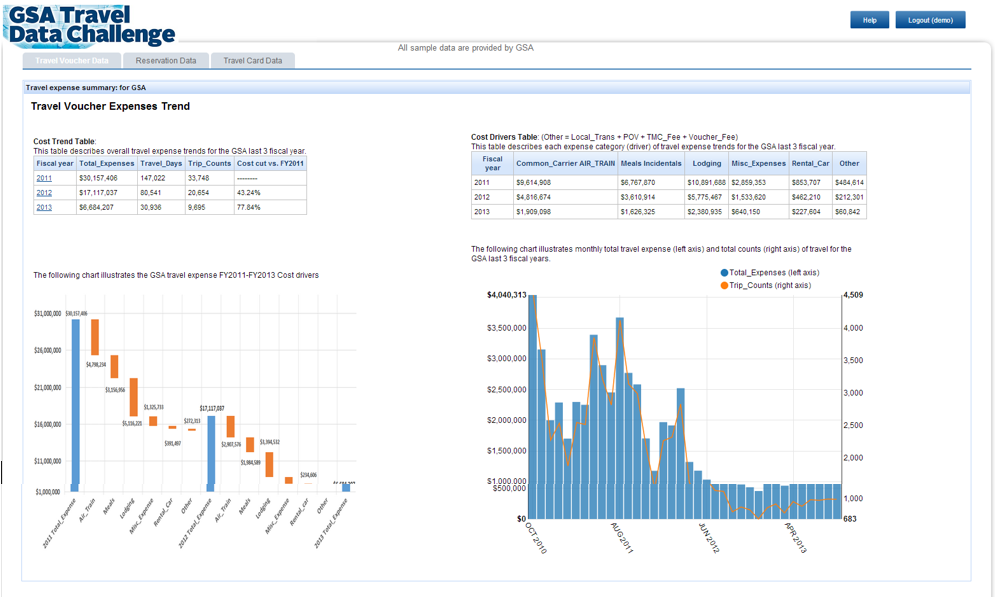
Task: Select the $60,842 Other cell
Action: click(849, 212)
